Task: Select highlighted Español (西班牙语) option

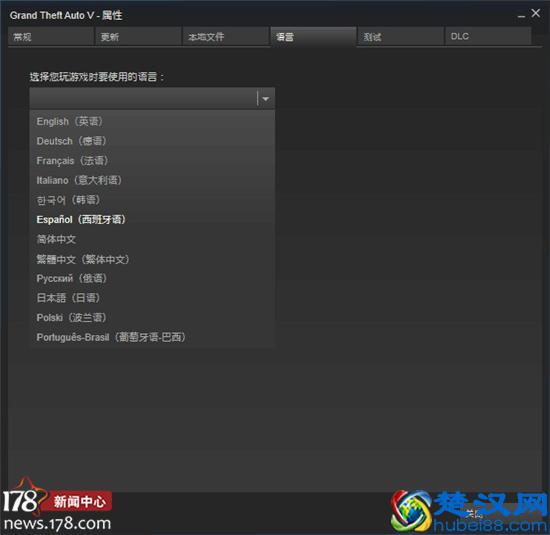Action: pyautogui.click(x=152, y=220)
